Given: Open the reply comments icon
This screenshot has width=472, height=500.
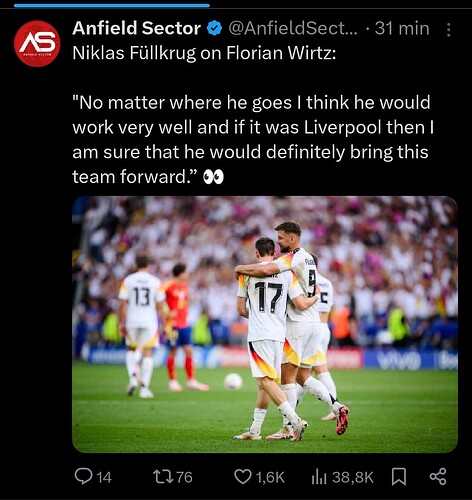Looking at the screenshot, I should [83, 477].
